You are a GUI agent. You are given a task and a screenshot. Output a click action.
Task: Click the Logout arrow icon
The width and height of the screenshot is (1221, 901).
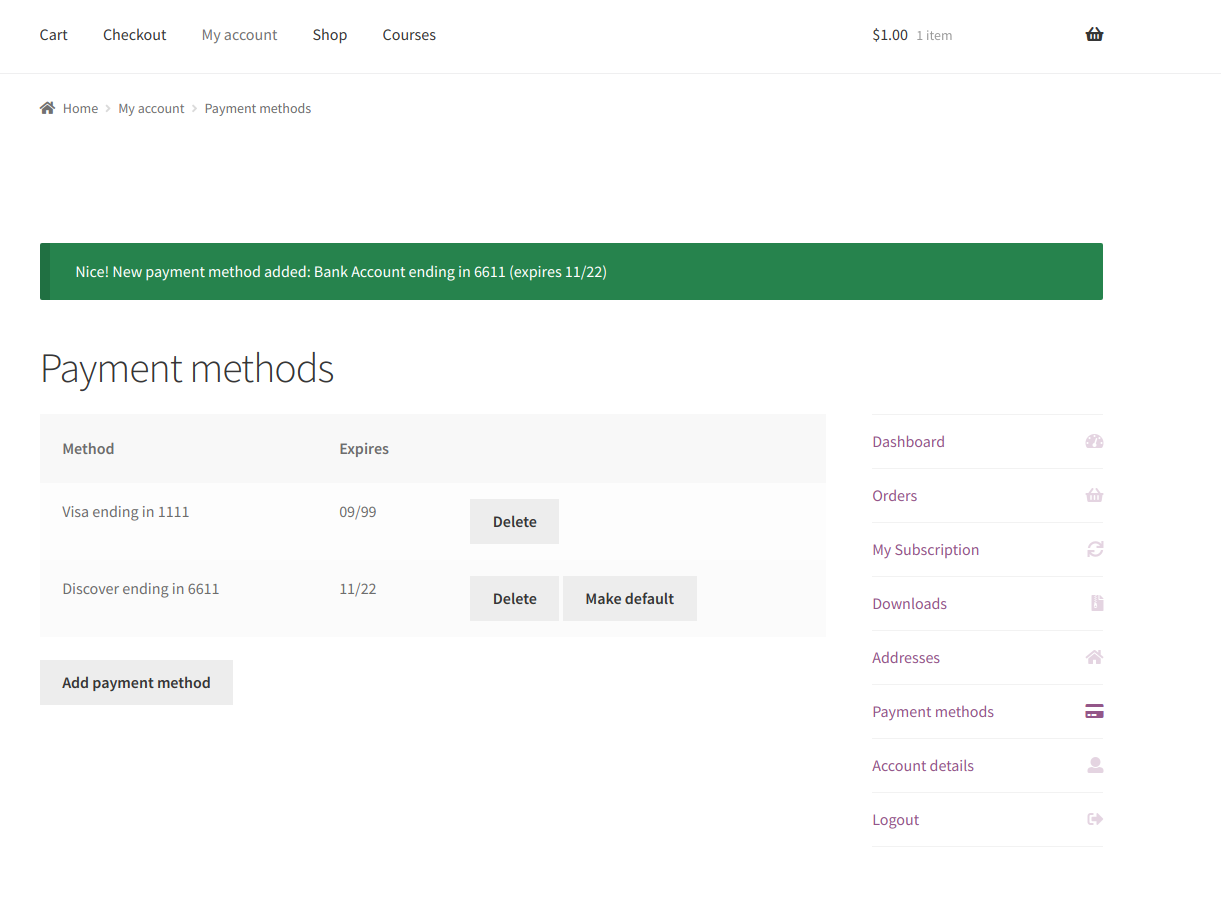click(x=1095, y=820)
